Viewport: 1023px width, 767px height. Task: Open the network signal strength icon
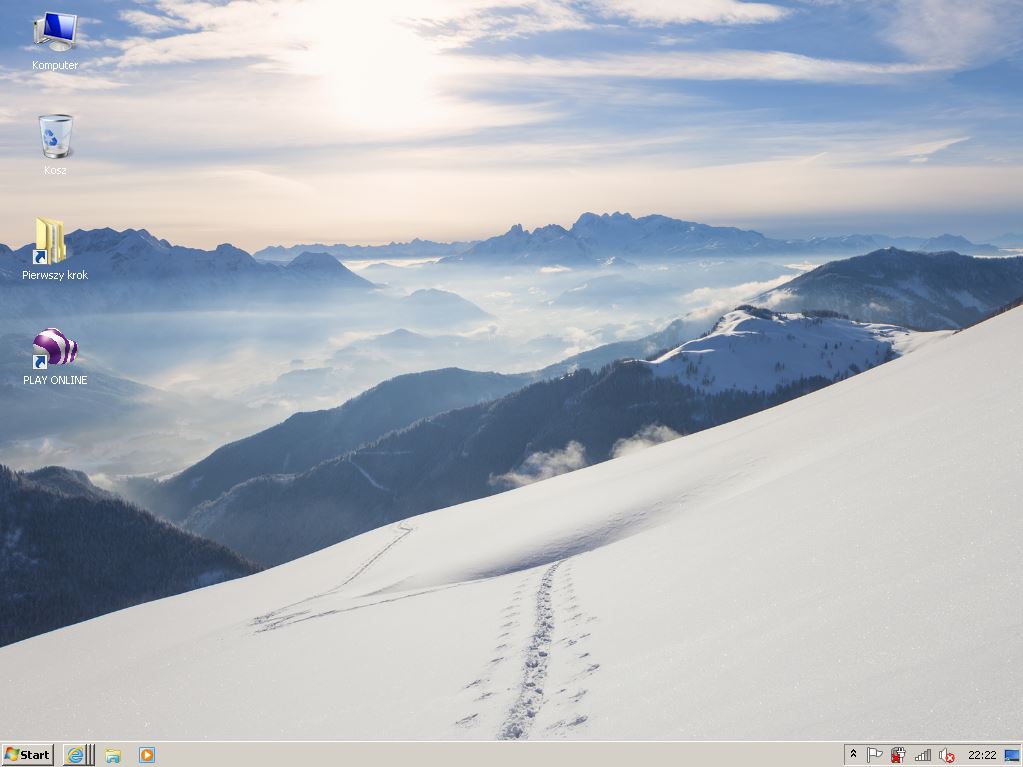tap(923, 755)
